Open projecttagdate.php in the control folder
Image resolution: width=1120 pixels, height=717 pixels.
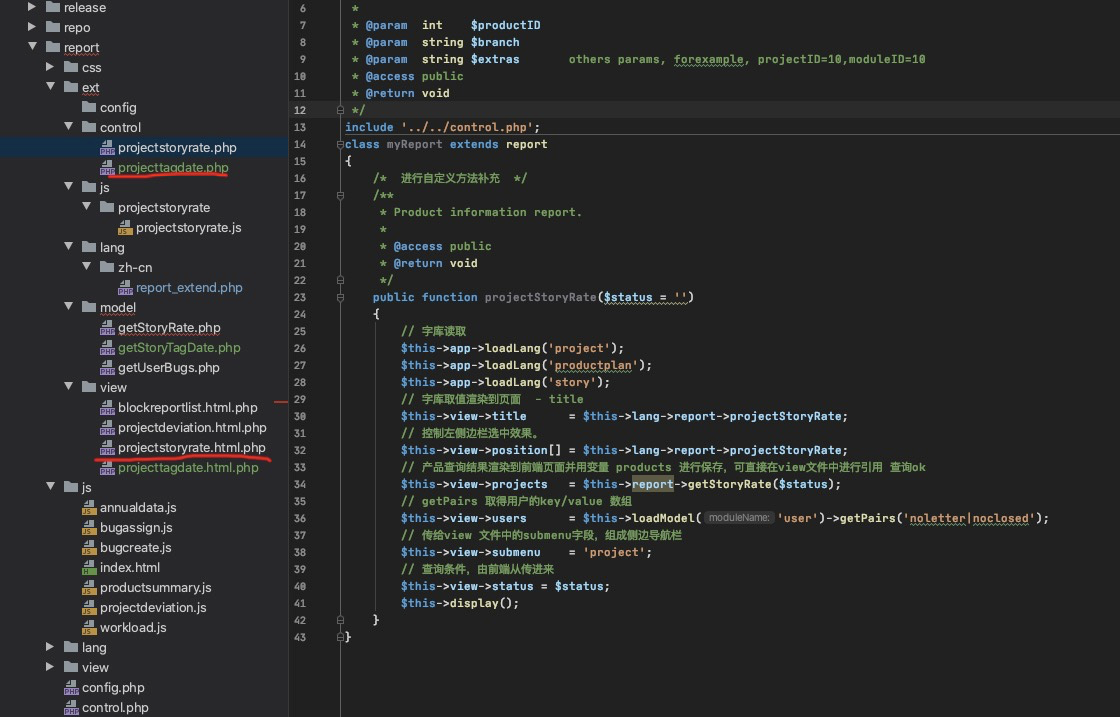[x=173, y=168]
